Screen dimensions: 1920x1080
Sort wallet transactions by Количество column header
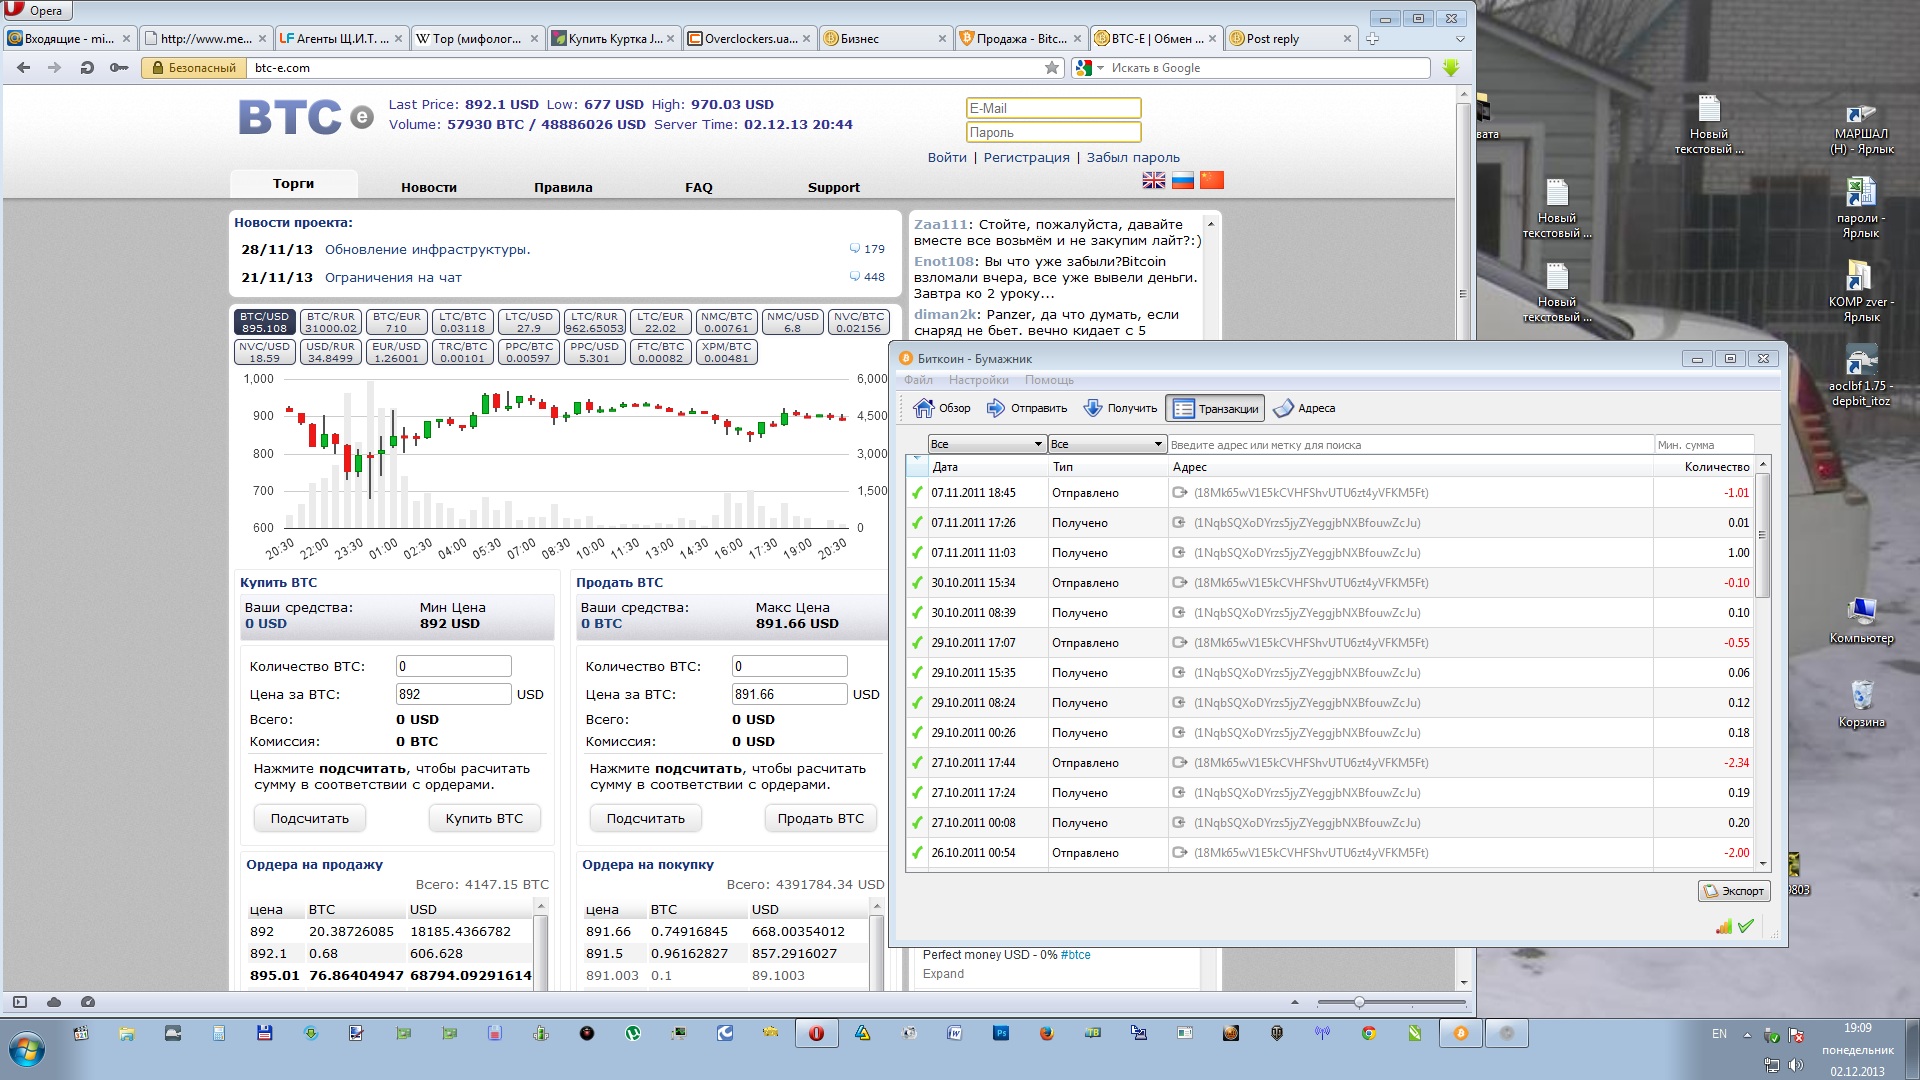tap(1703, 467)
